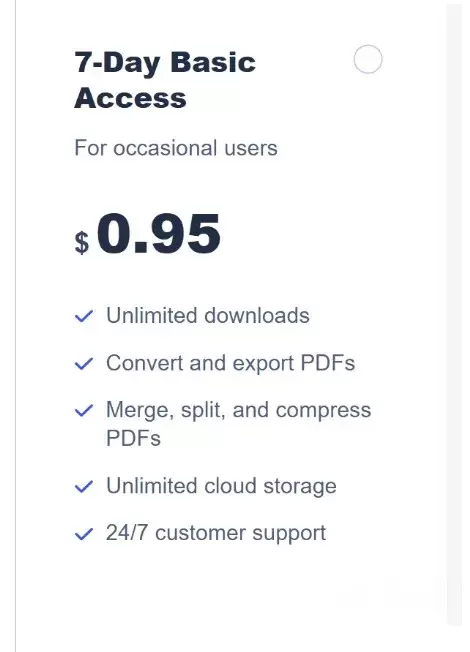The height and width of the screenshot is (652, 470).
Task: Click the 24/7 customer support text
Action: tap(216, 533)
